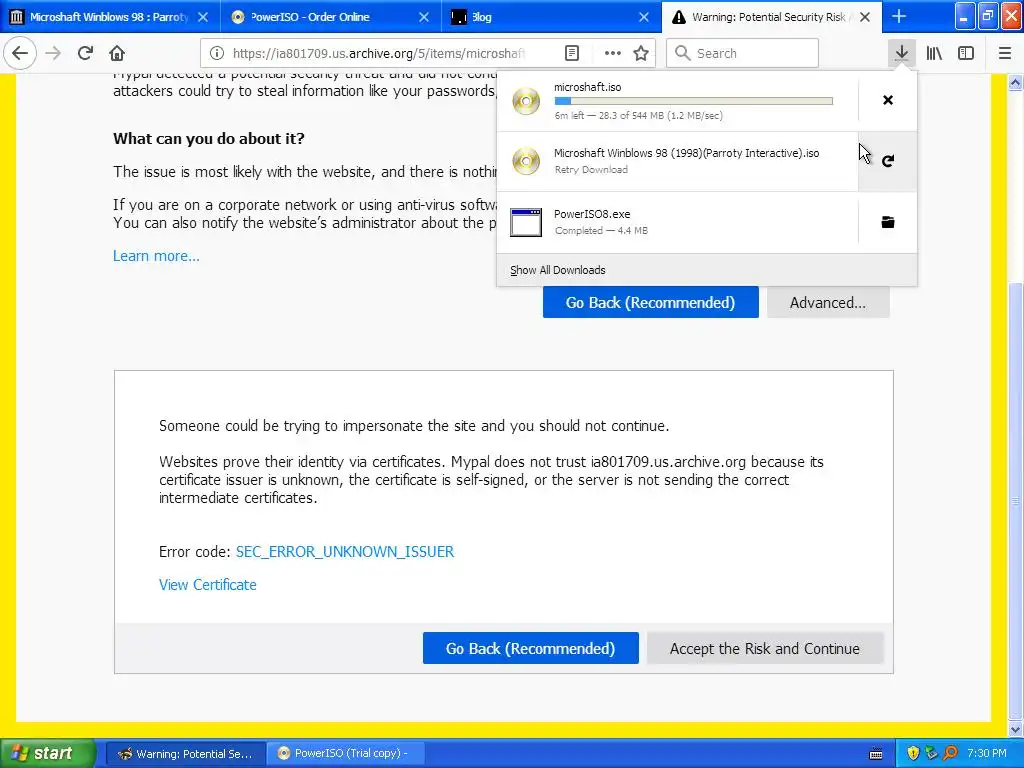The height and width of the screenshot is (768, 1024).
Task: Close the Blog tab
Action: [644, 17]
